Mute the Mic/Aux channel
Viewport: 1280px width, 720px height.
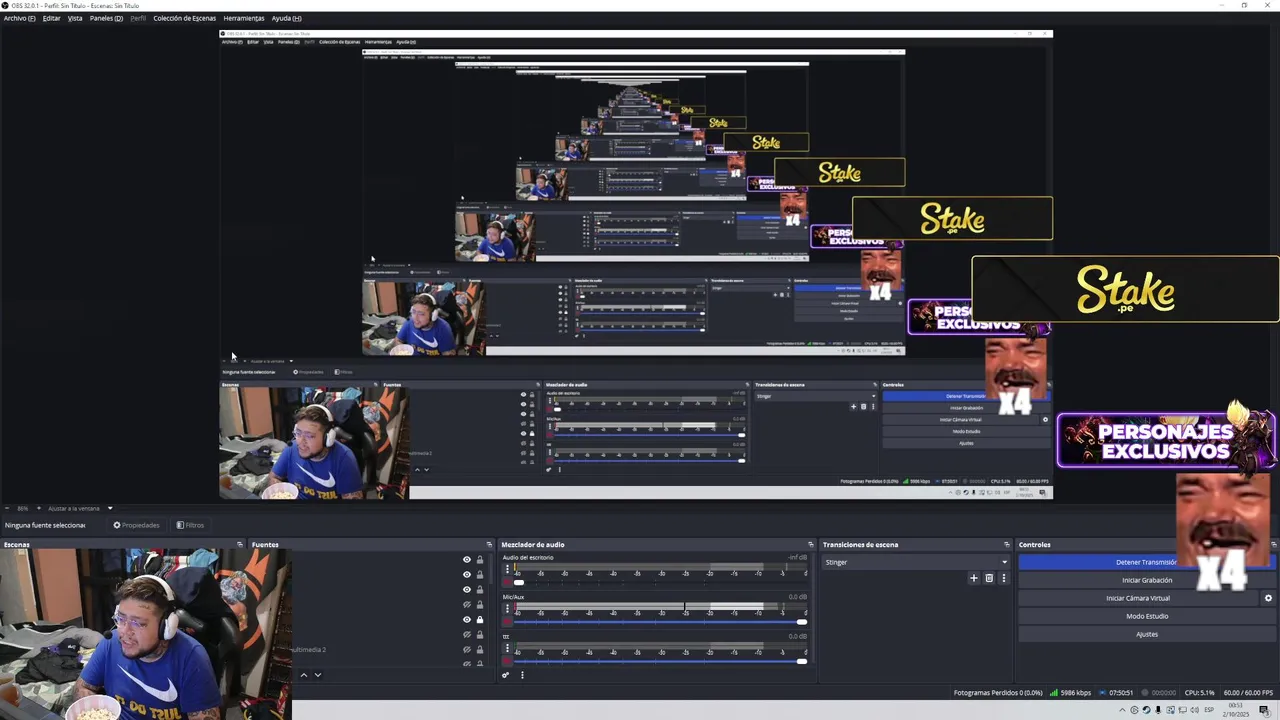(507, 622)
